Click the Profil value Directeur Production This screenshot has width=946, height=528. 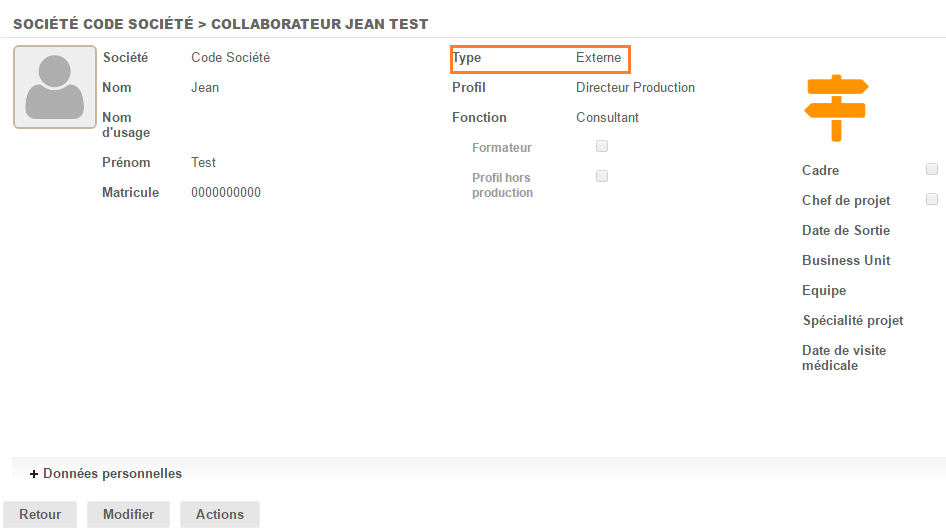635,88
